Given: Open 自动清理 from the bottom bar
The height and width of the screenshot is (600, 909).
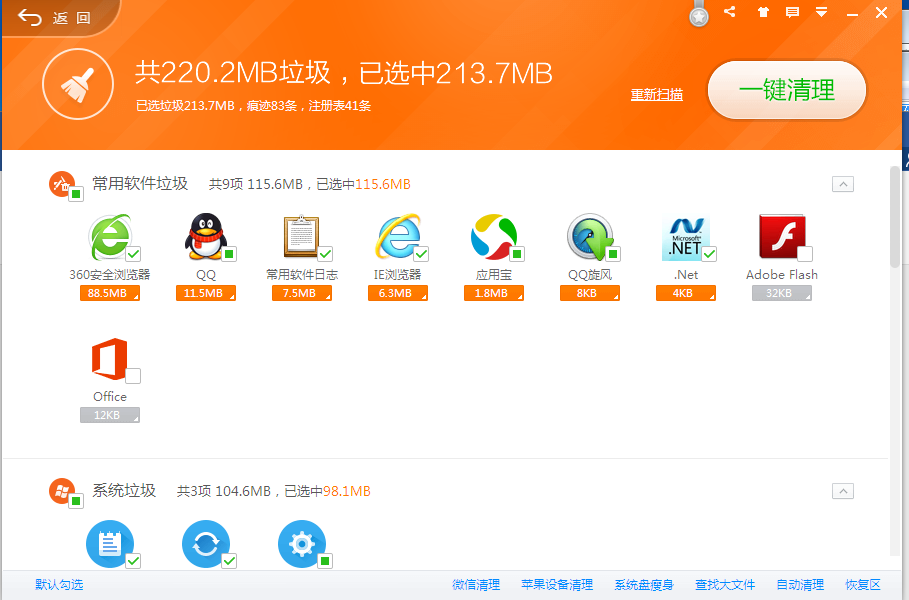Looking at the screenshot, I should point(800,585).
